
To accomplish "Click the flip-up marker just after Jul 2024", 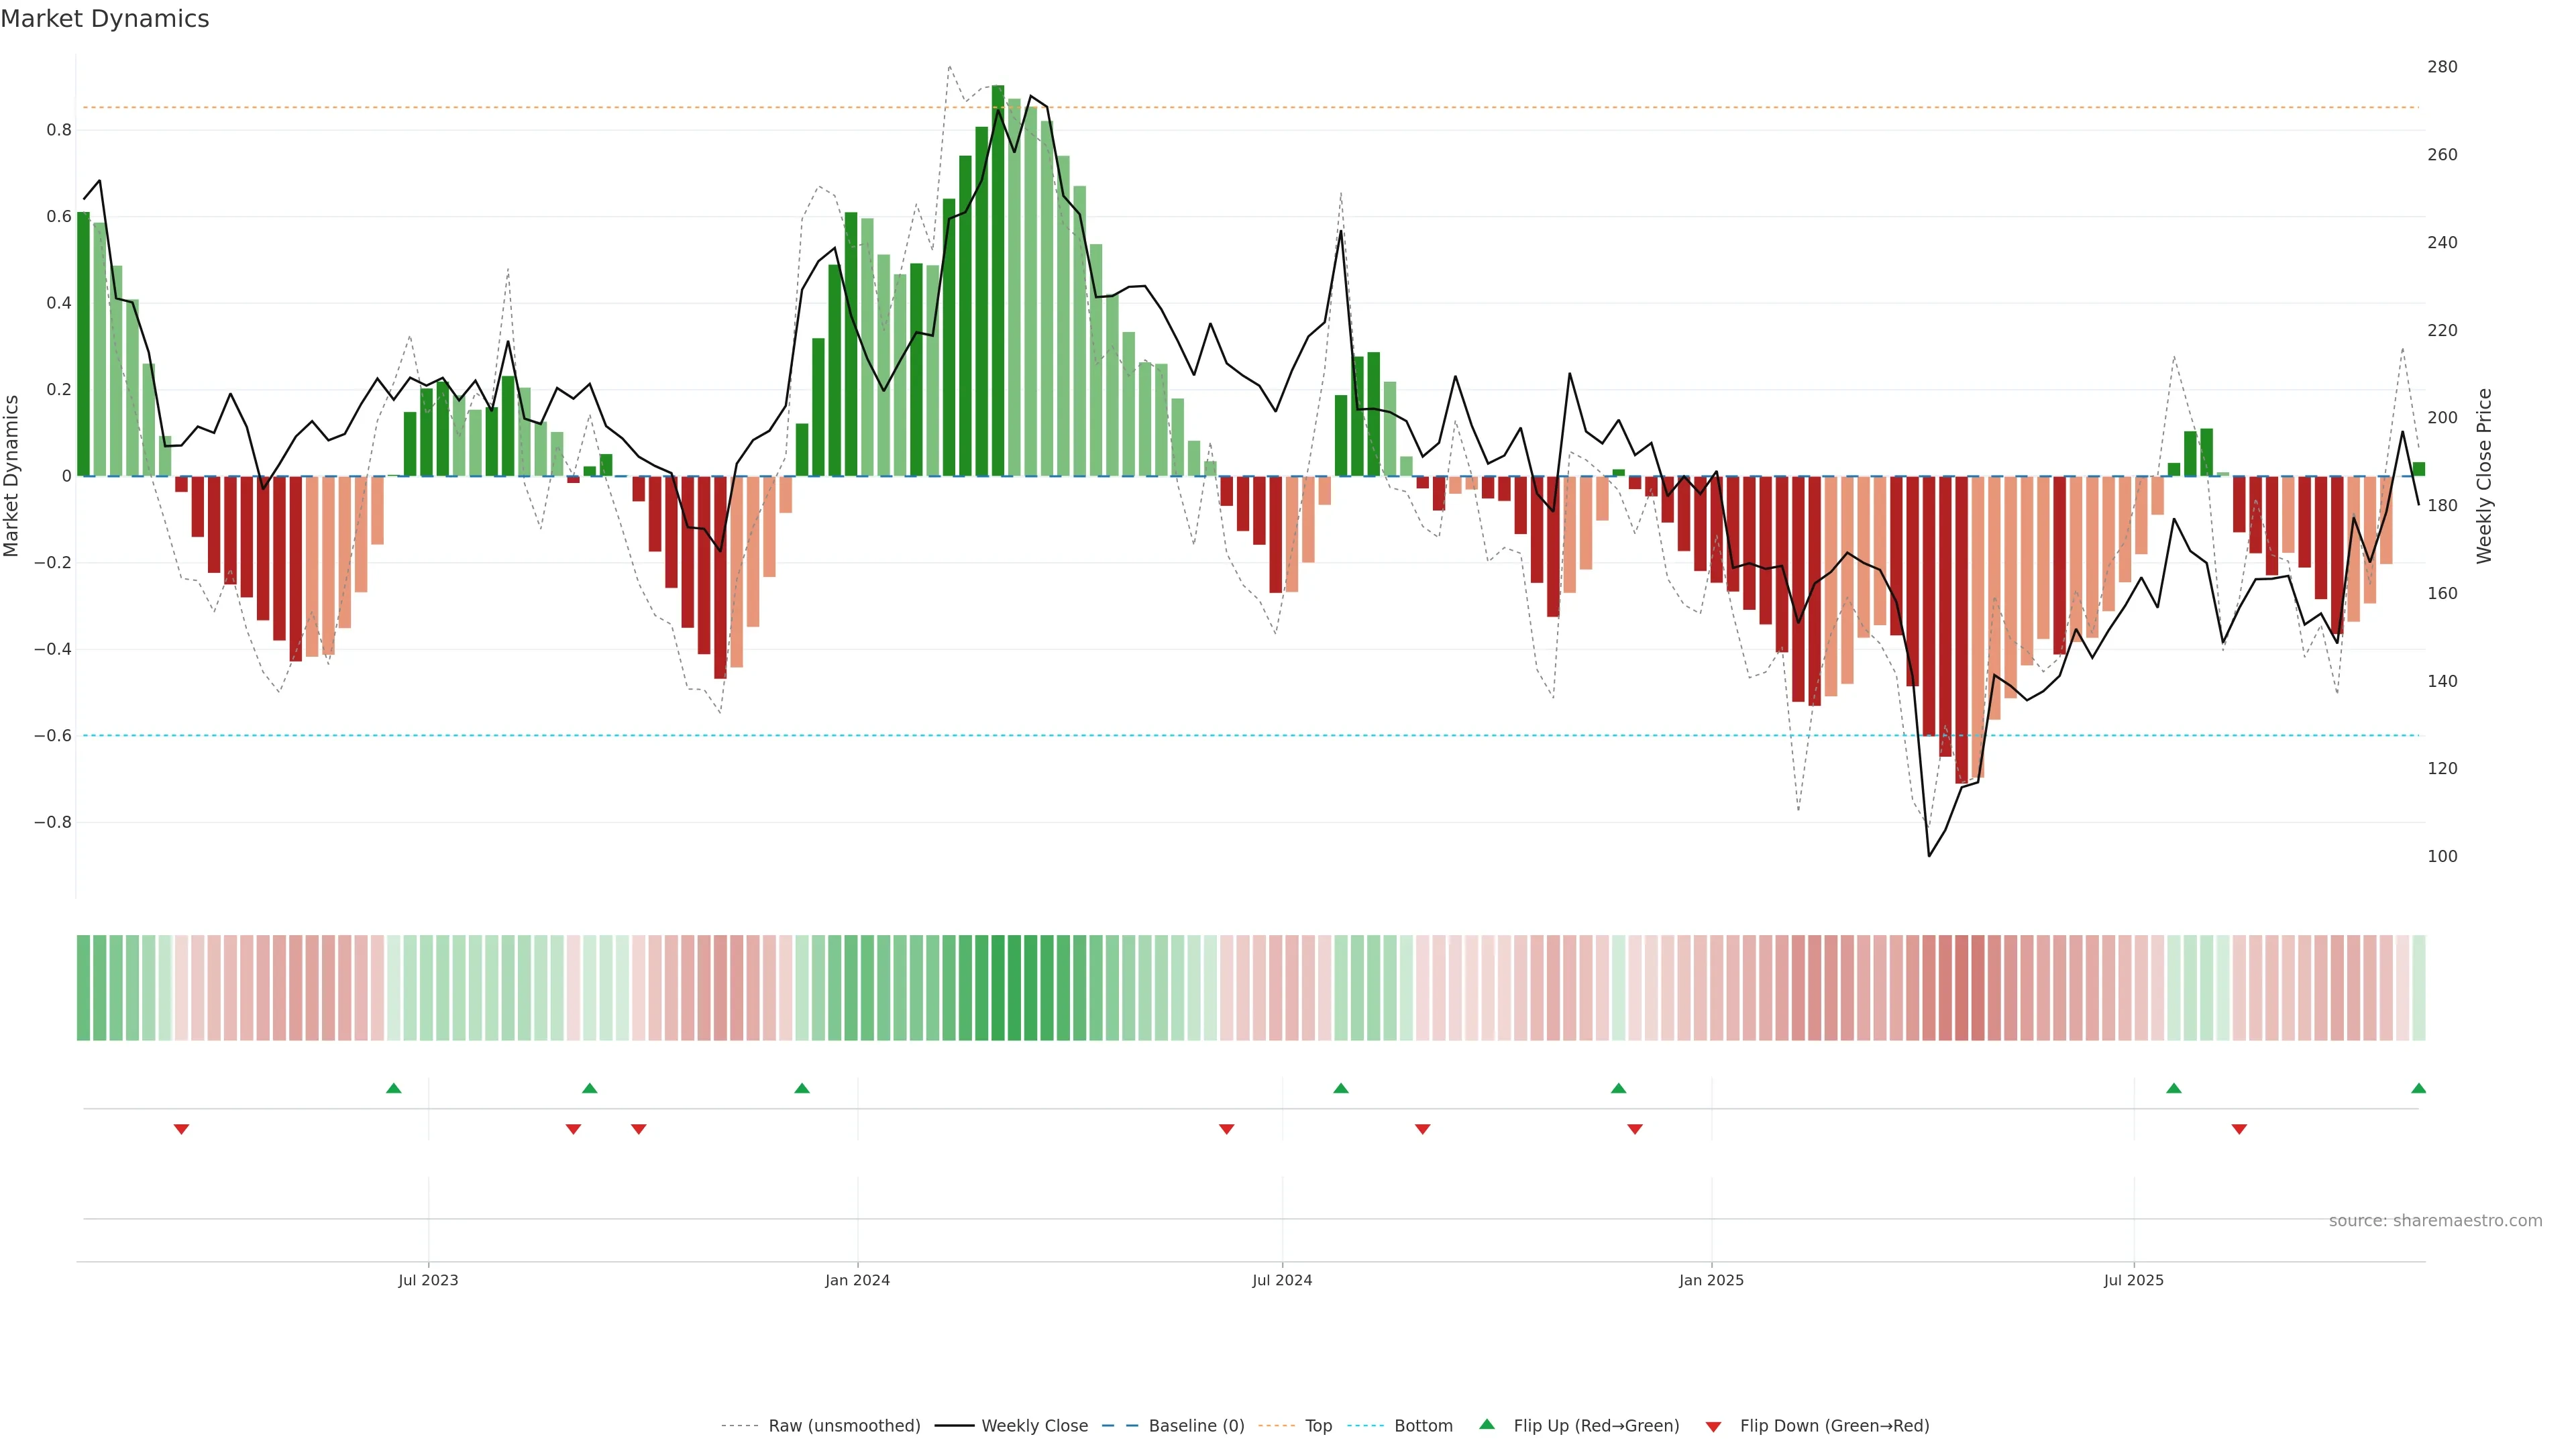I will click(x=1341, y=1088).
